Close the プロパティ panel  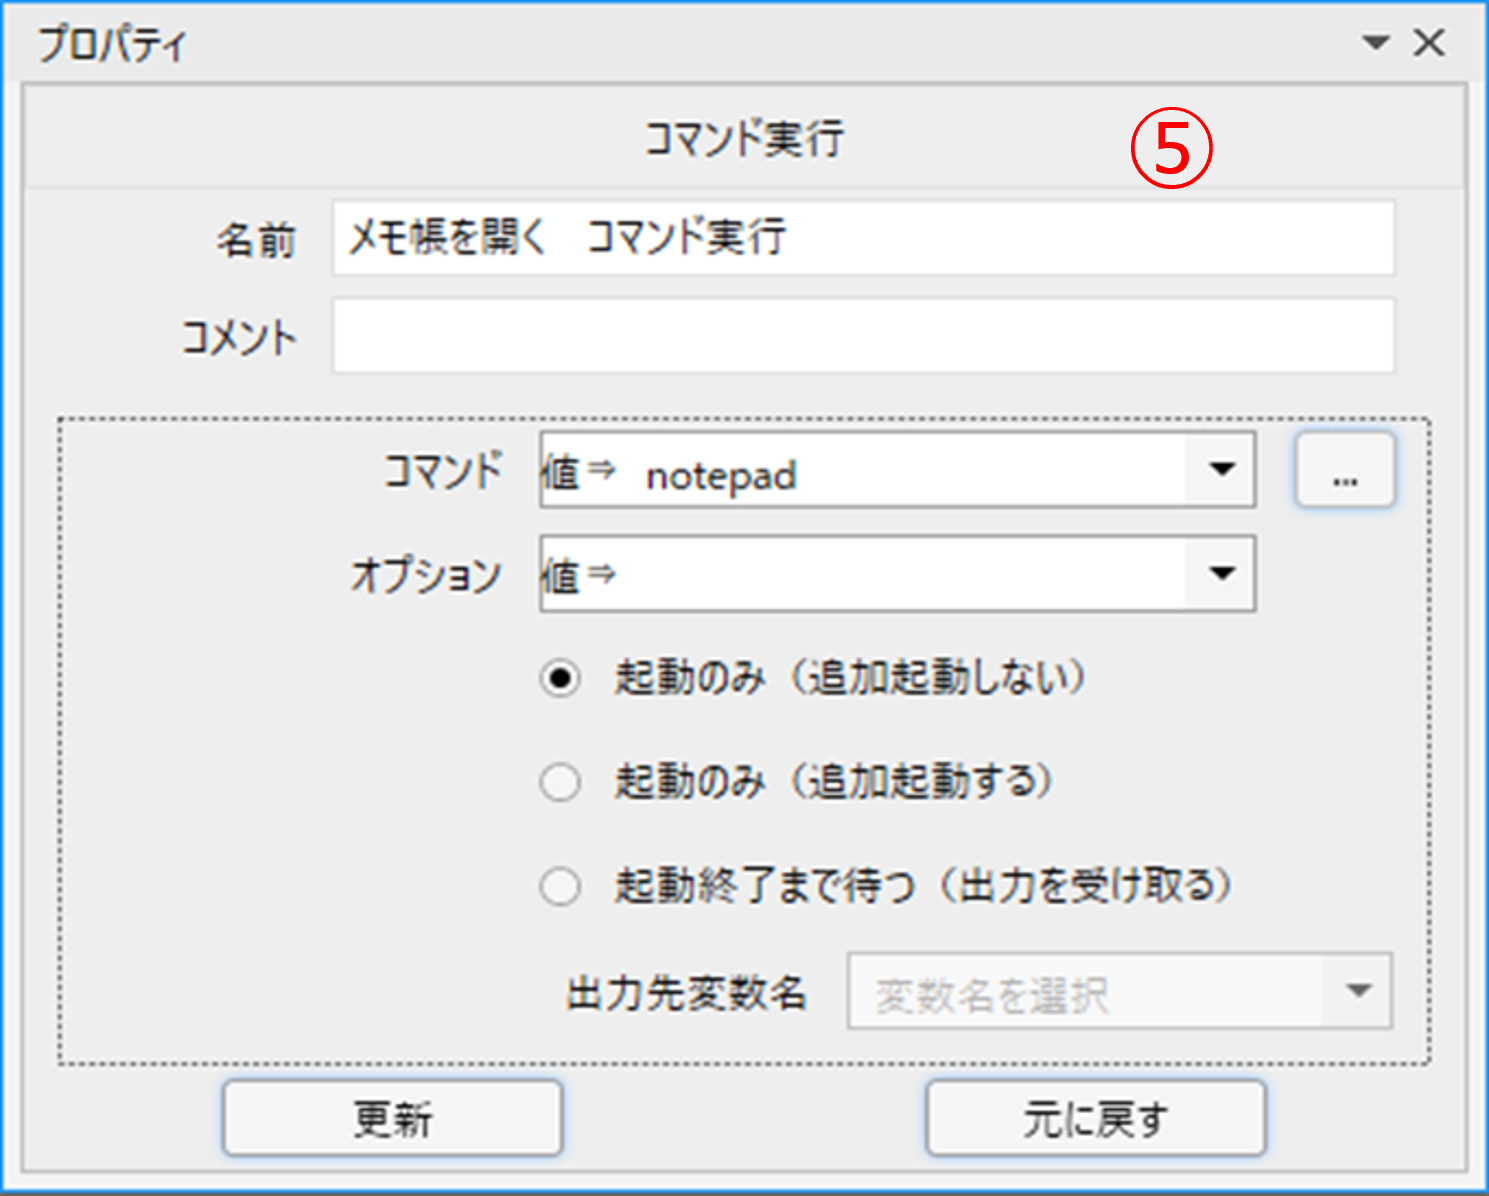coord(1429,42)
